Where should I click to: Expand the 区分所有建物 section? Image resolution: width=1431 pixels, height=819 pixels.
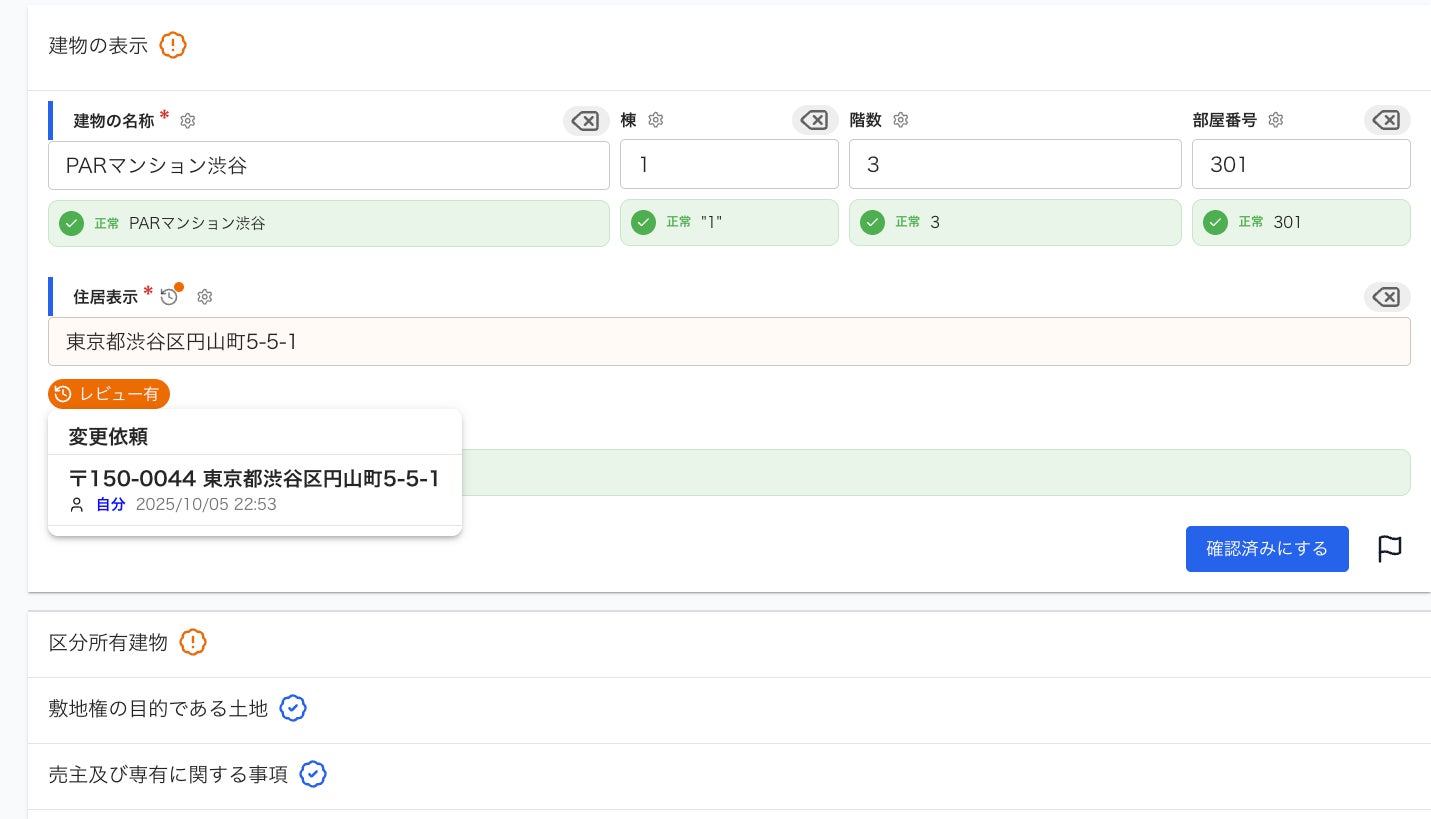point(108,643)
